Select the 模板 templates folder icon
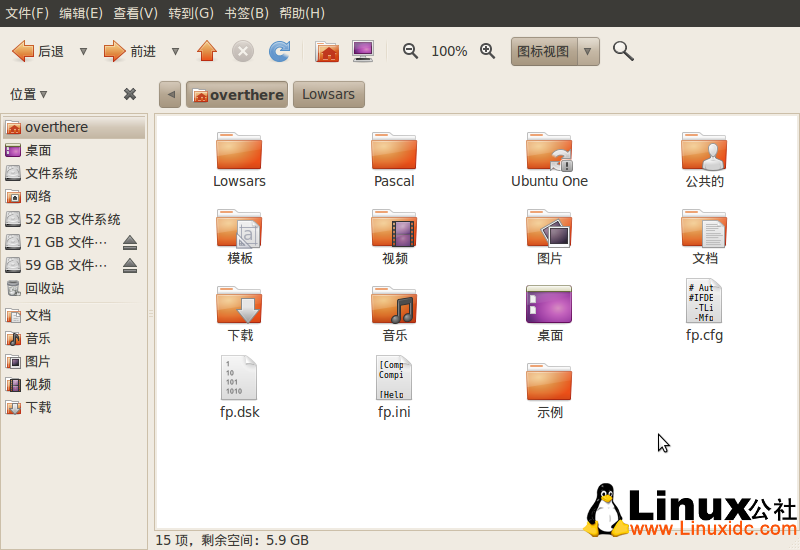This screenshot has height=550, width=800. 239,229
